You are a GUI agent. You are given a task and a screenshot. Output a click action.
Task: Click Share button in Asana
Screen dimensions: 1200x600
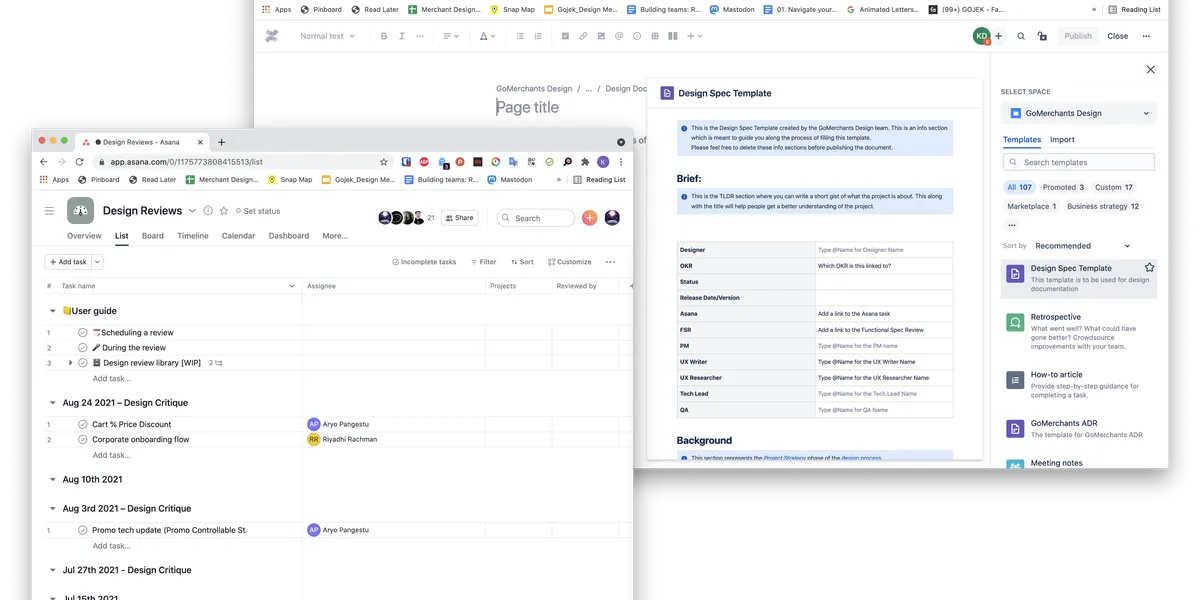(x=460, y=218)
